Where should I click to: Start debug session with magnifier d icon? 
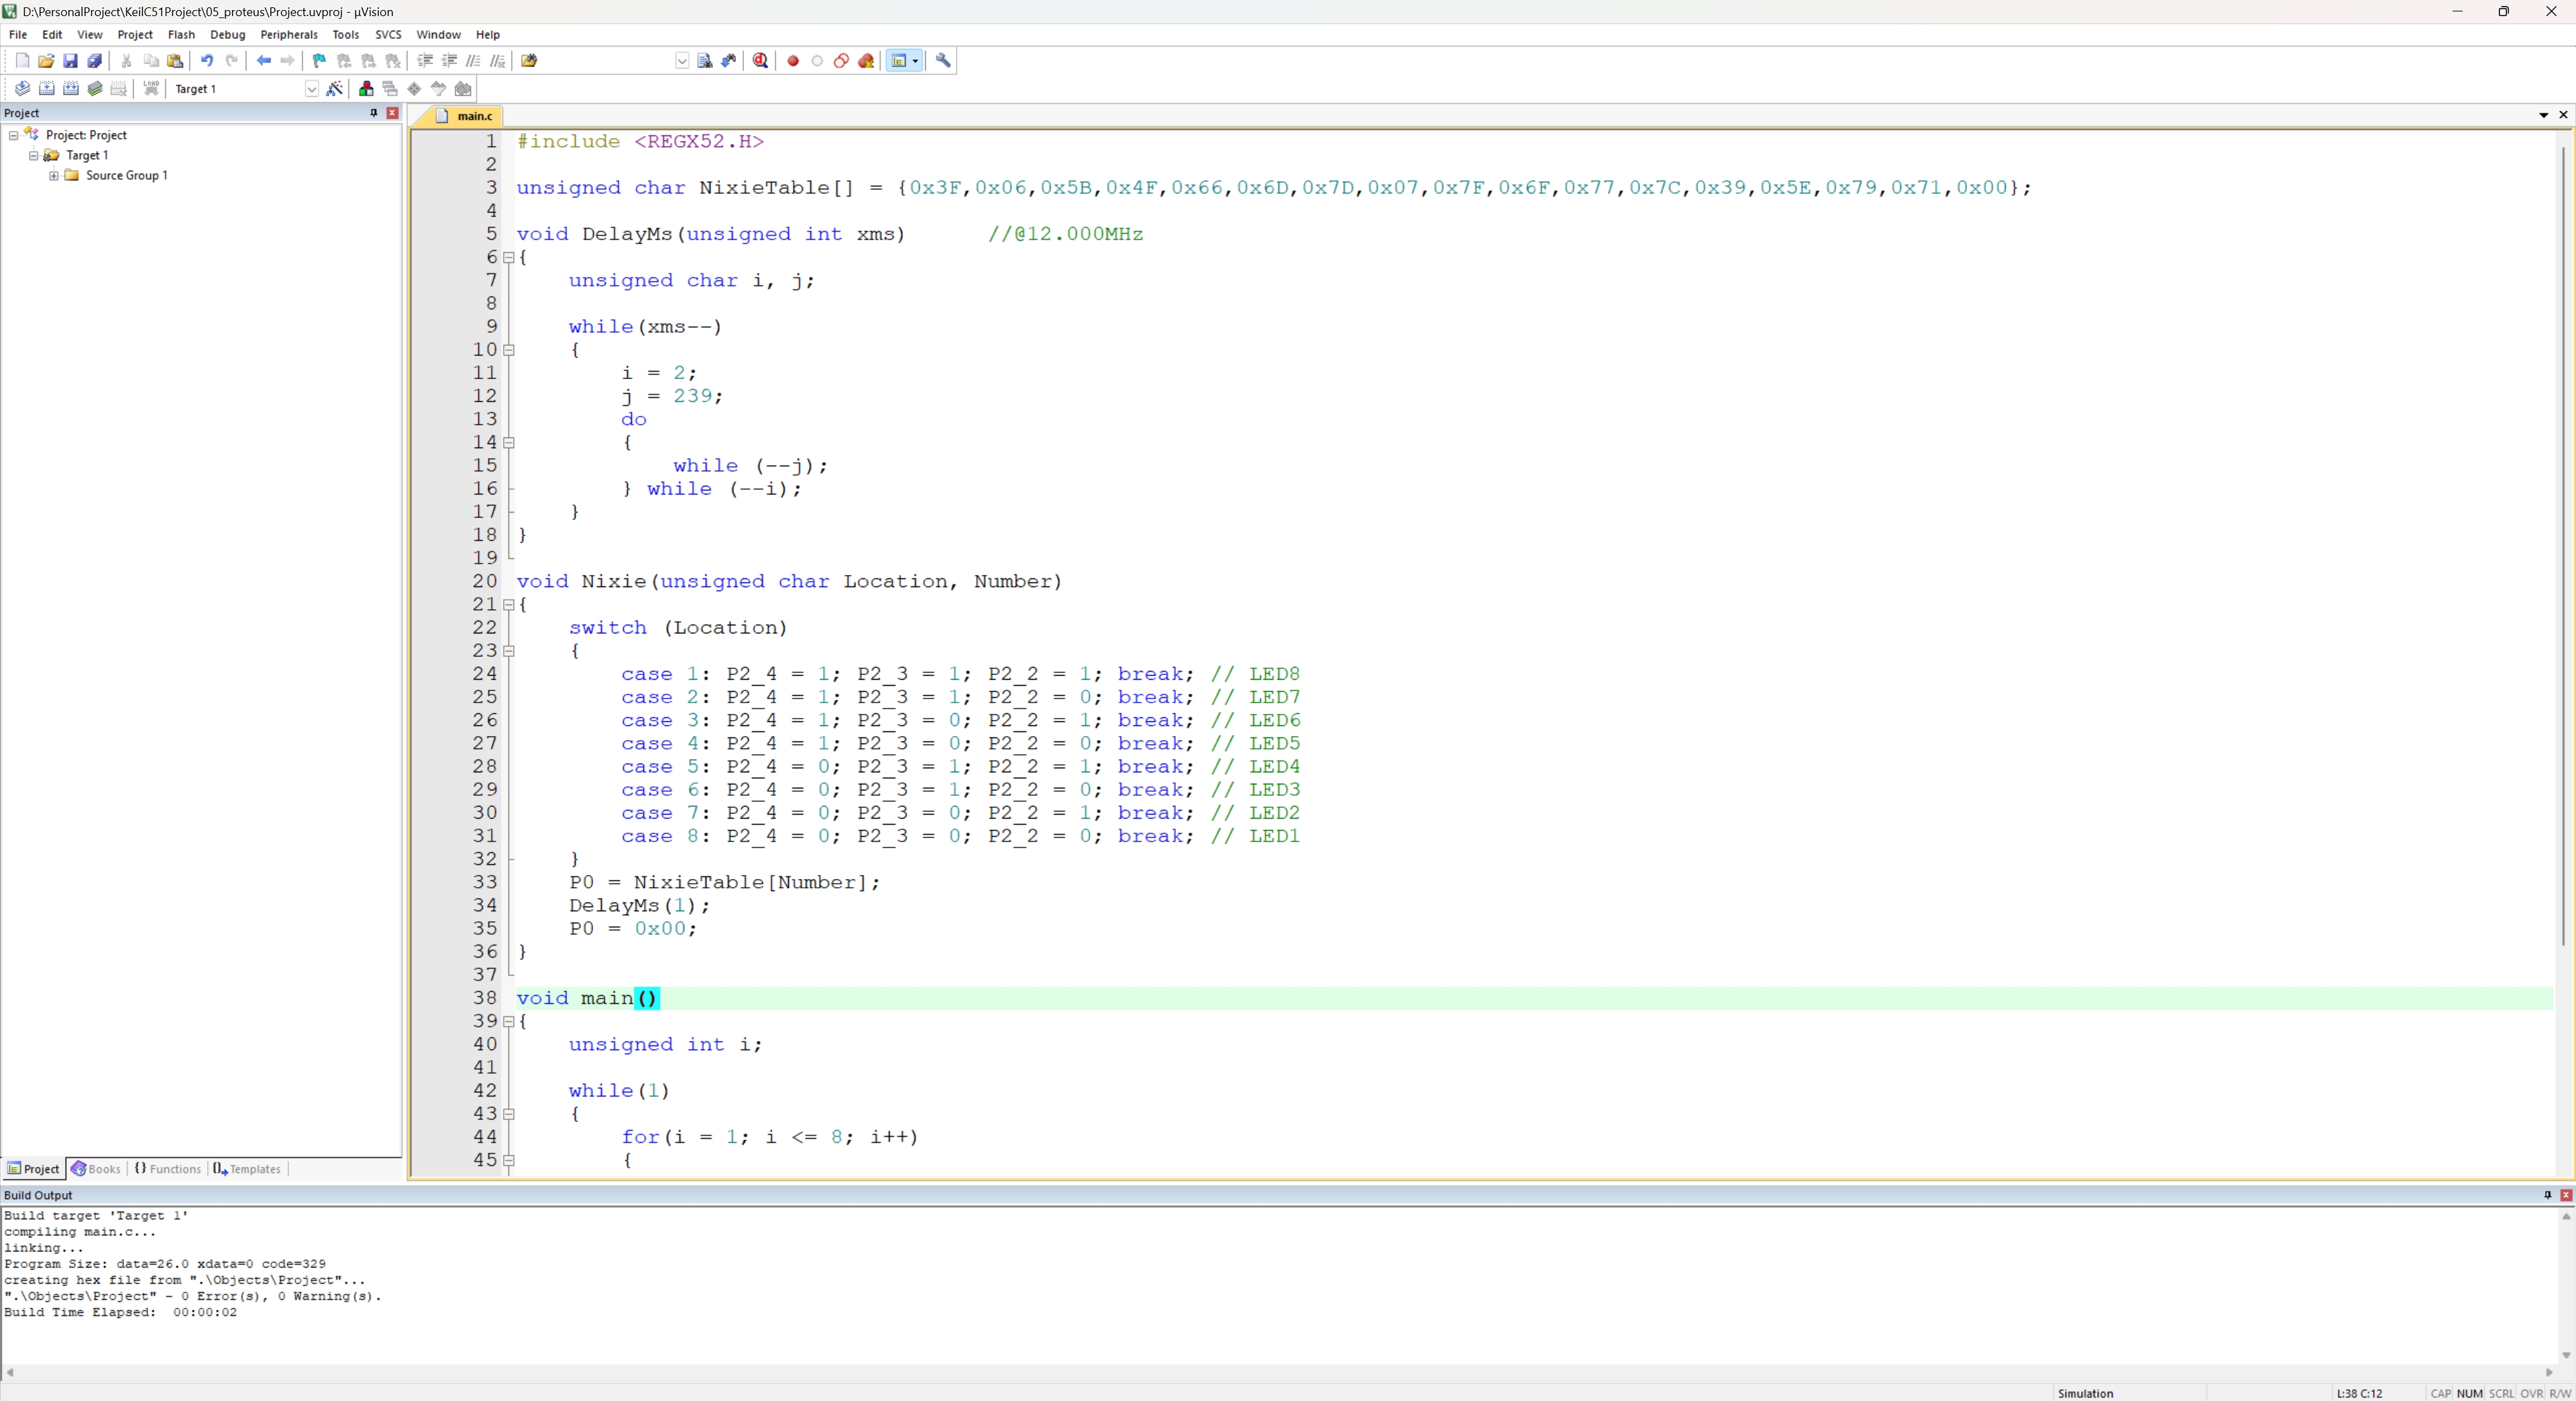click(761, 61)
